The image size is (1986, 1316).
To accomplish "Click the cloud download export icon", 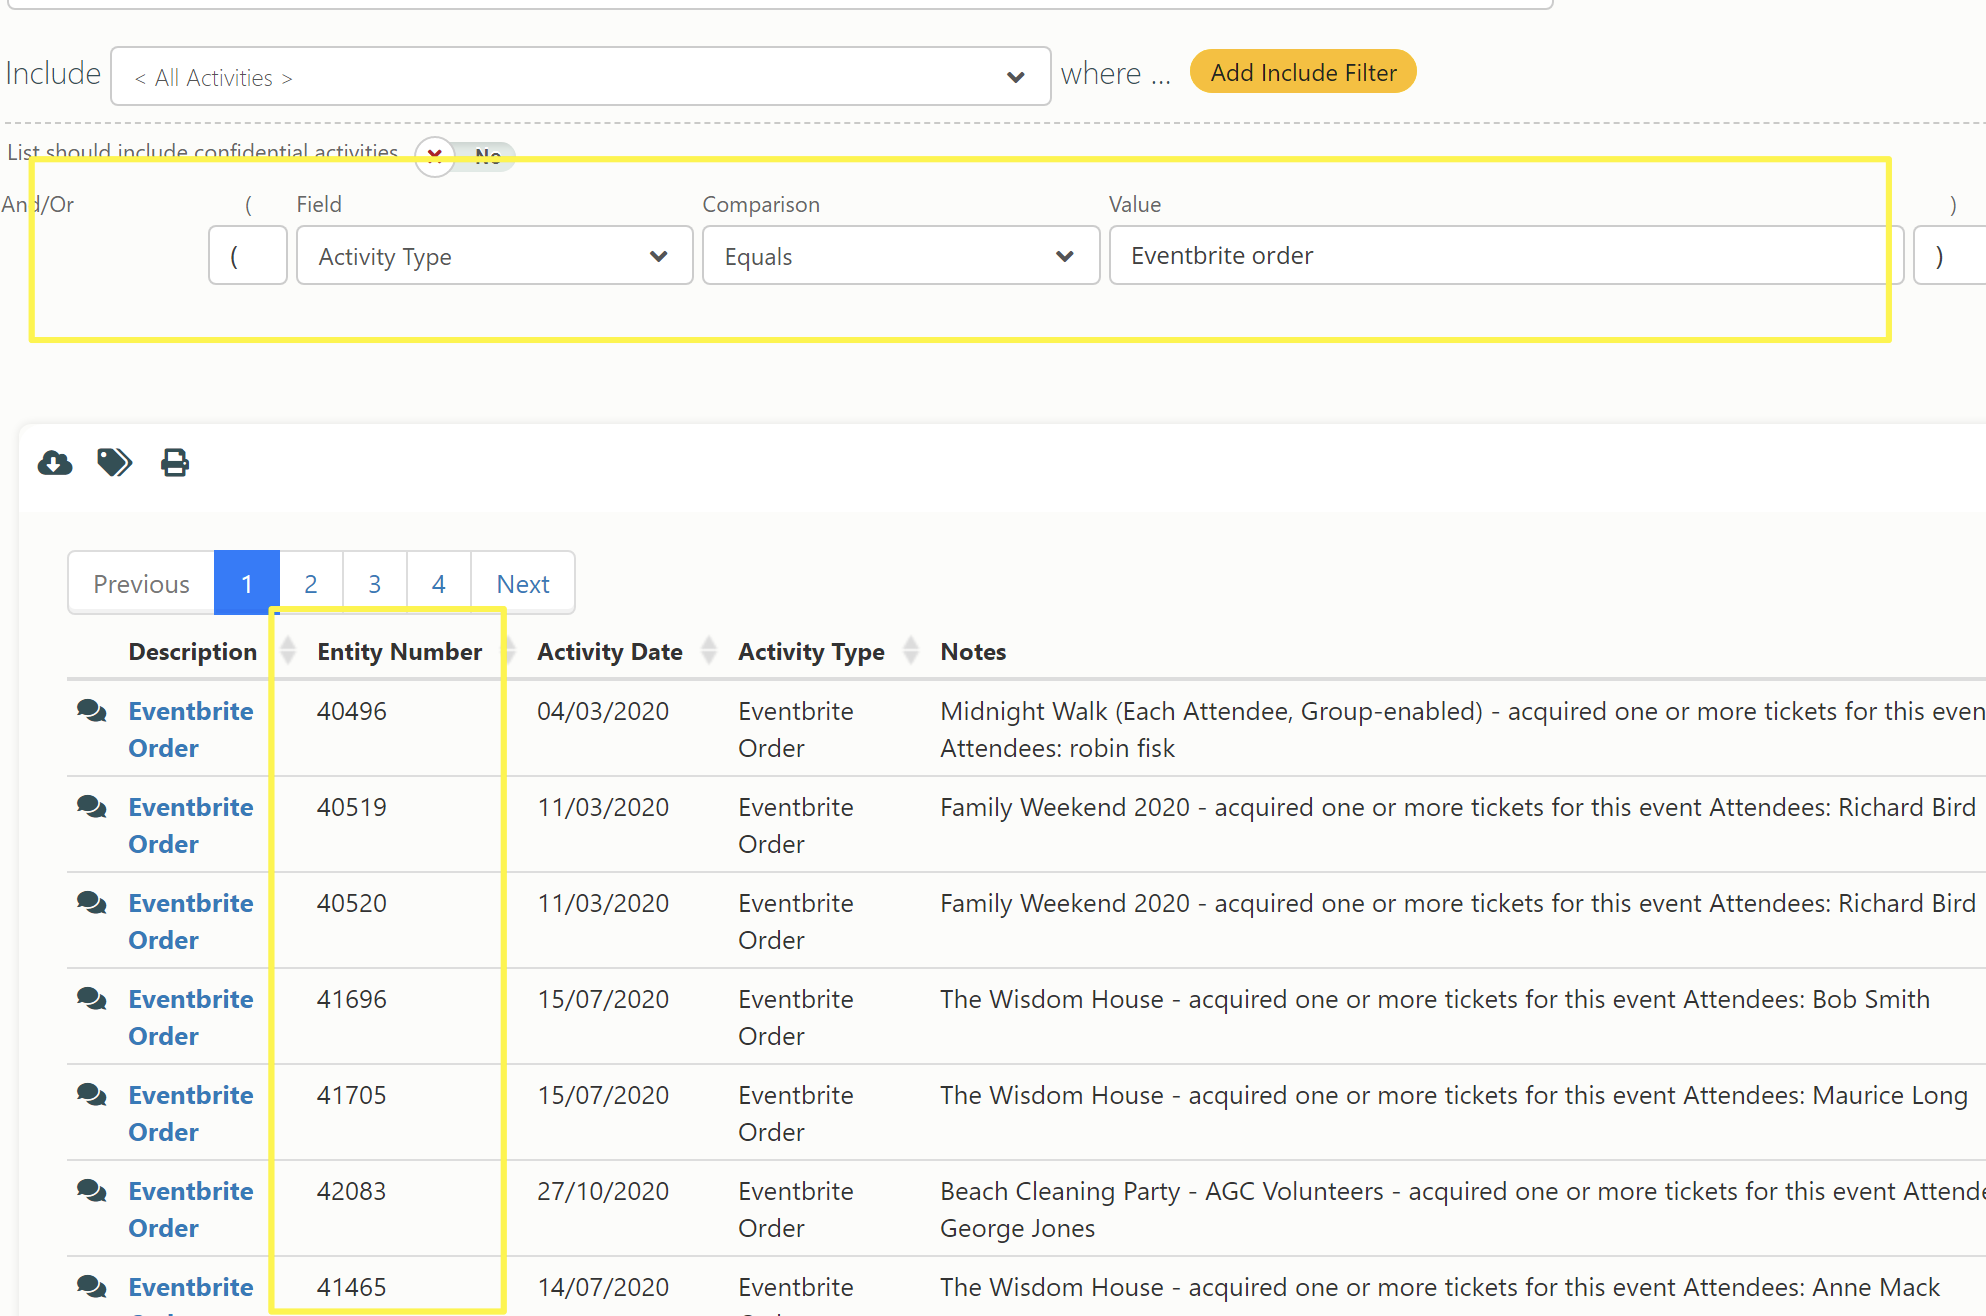I will pyautogui.click(x=55, y=463).
